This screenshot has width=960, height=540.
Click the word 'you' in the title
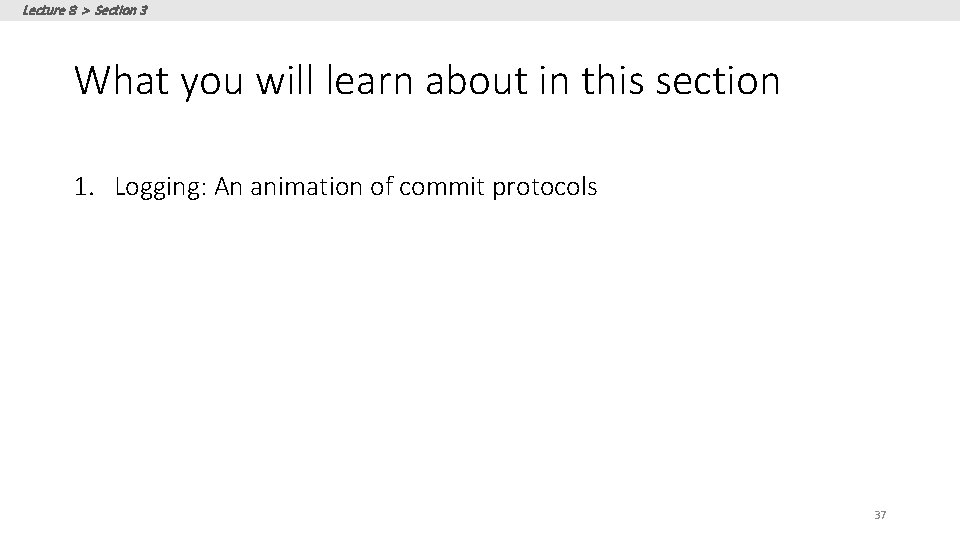(214, 80)
